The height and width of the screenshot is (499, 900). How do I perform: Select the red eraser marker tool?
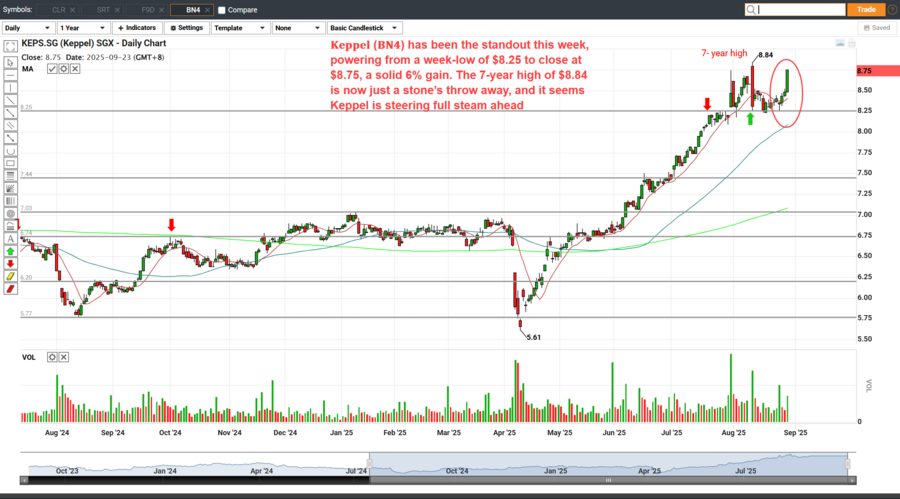(10, 289)
